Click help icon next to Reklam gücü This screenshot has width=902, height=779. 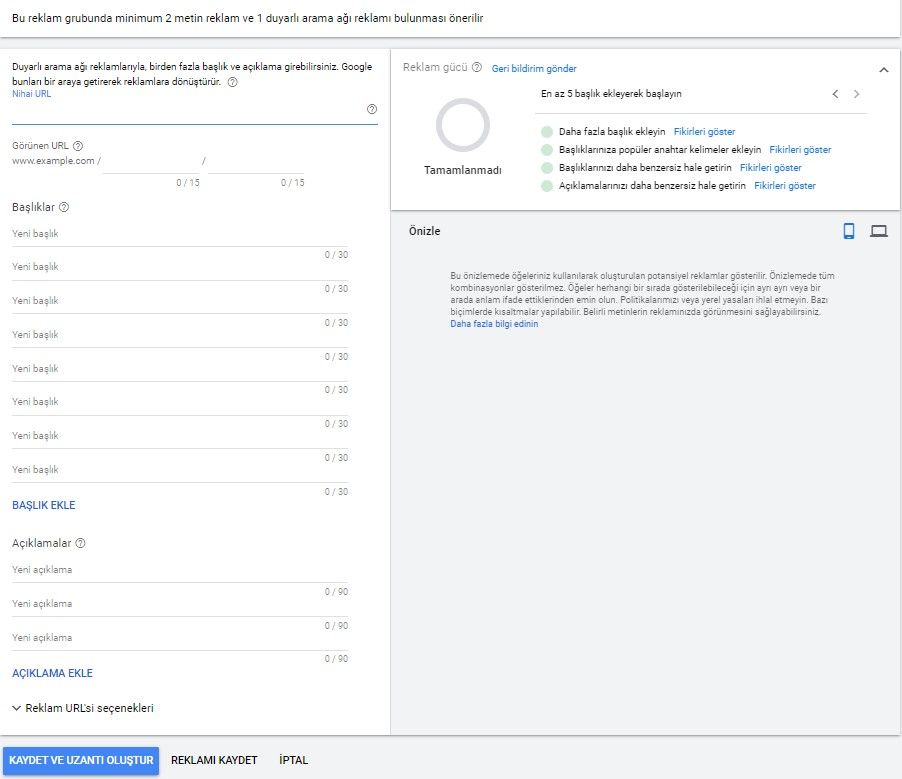(x=477, y=68)
